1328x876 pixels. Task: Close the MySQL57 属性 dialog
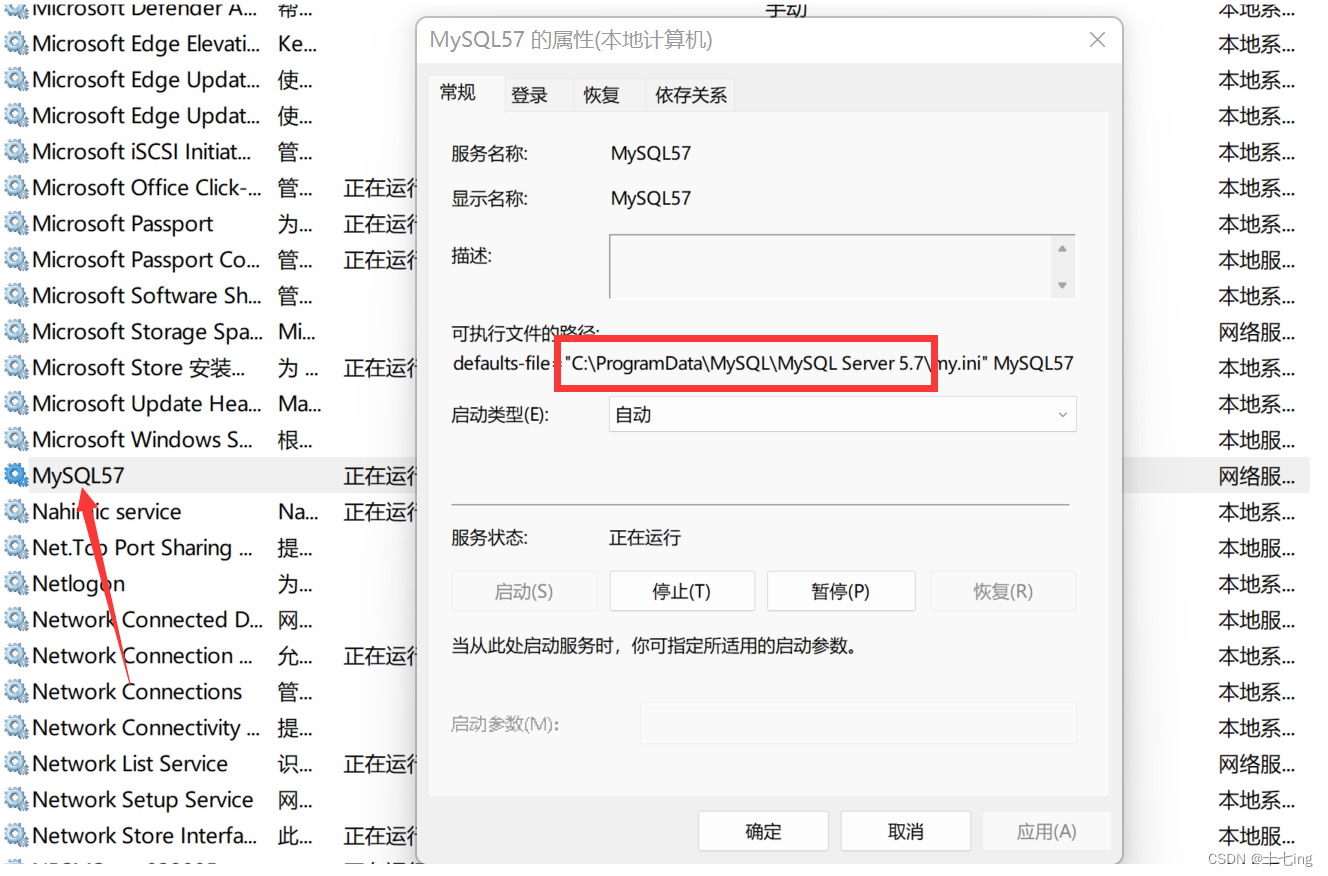pos(1097,40)
